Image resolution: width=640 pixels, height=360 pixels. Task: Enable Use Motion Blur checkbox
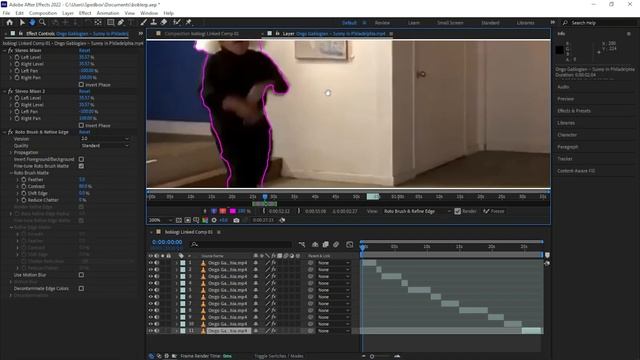81,275
